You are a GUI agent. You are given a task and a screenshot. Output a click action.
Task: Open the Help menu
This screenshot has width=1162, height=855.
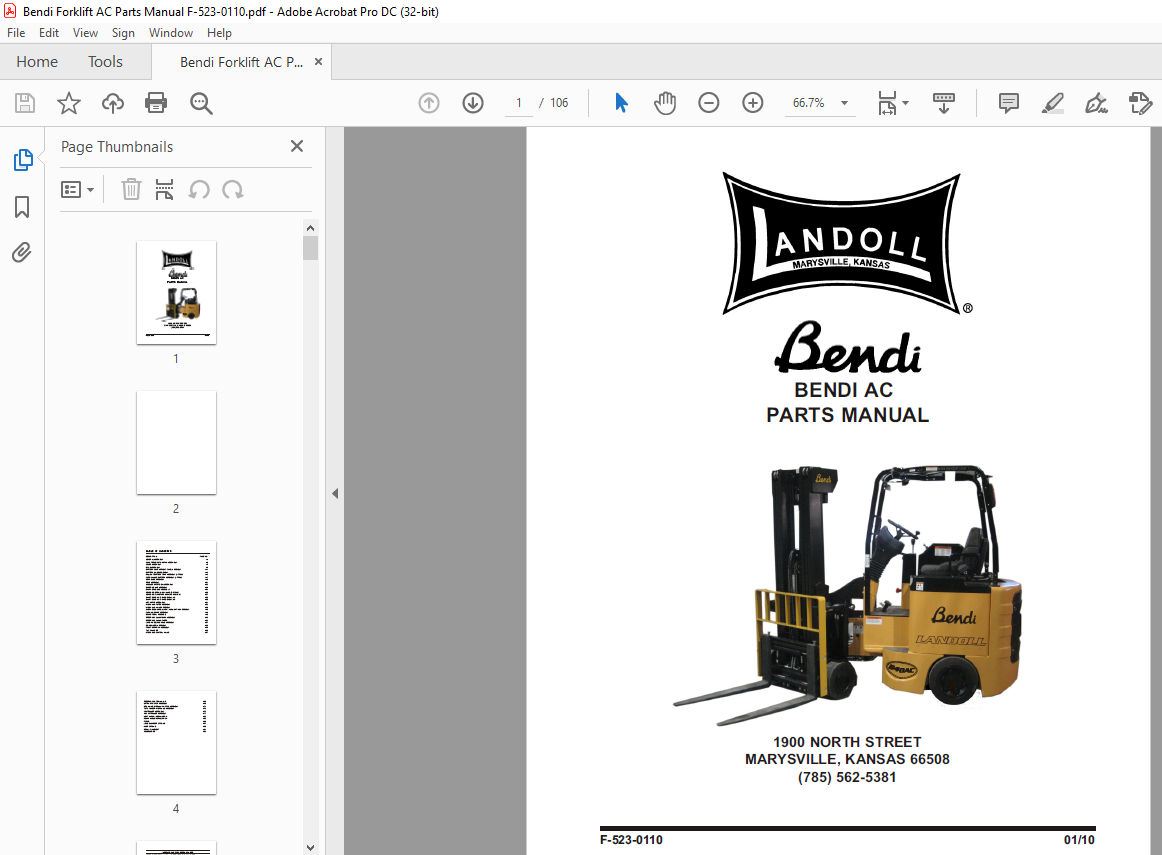(x=219, y=33)
